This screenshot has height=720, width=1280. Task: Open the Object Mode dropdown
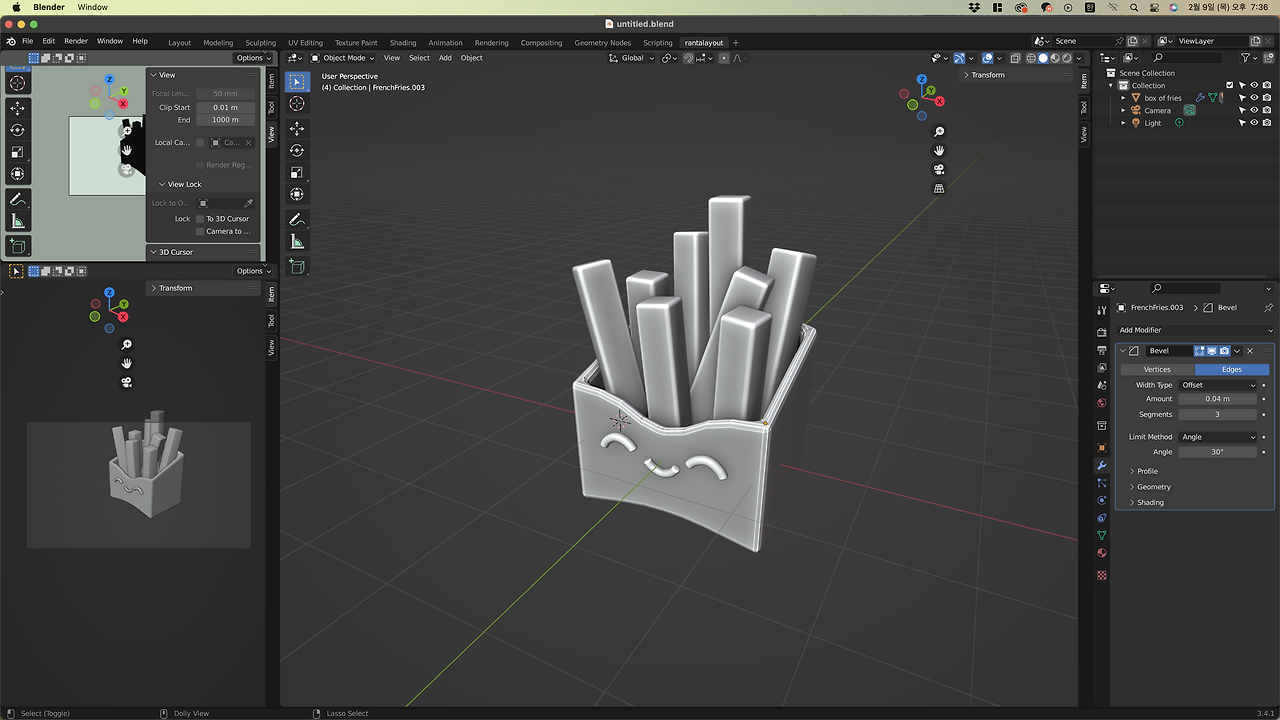344,58
